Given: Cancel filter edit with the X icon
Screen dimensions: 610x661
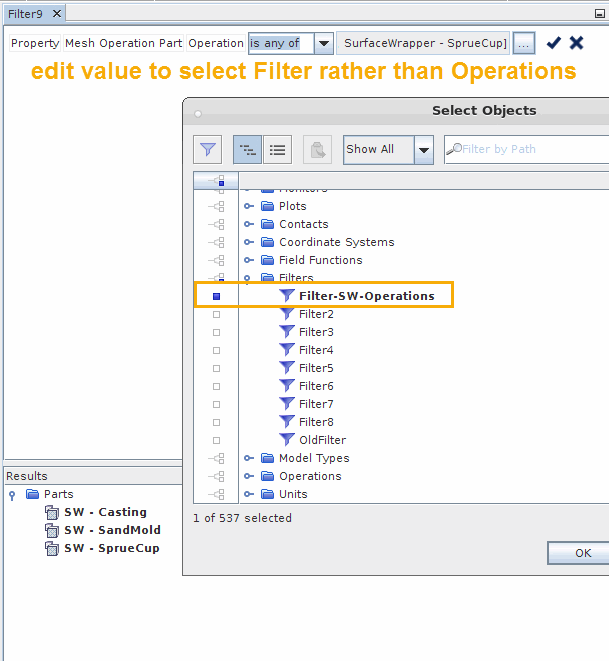Looking at the screenshot, I should point(576,43).
